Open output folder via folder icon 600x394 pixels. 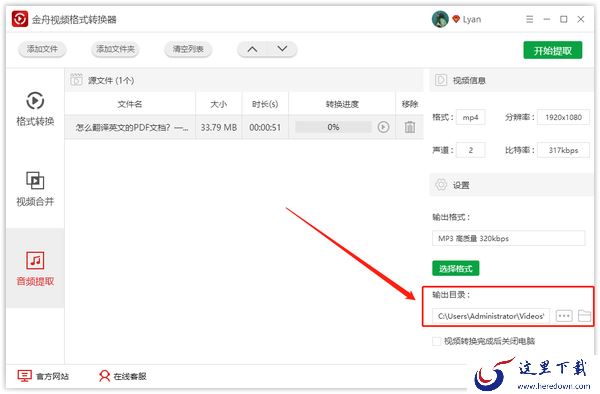pyautogui.click(x=584, y=316)
